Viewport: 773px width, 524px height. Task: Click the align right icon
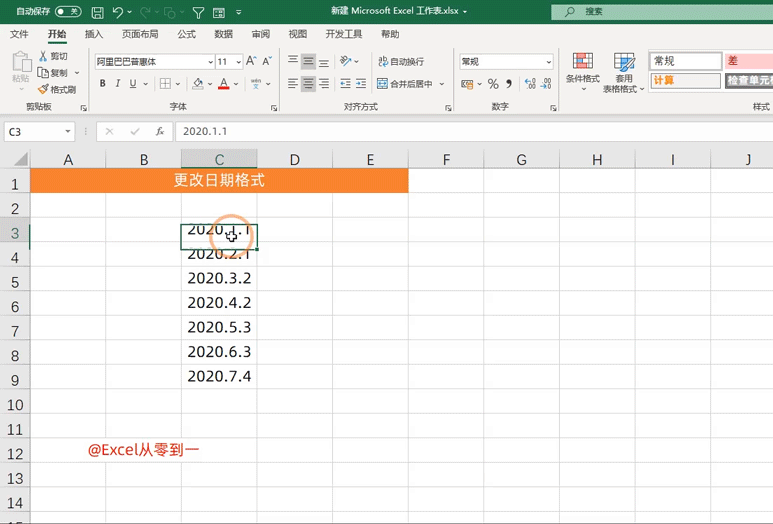tap(324, 83)
